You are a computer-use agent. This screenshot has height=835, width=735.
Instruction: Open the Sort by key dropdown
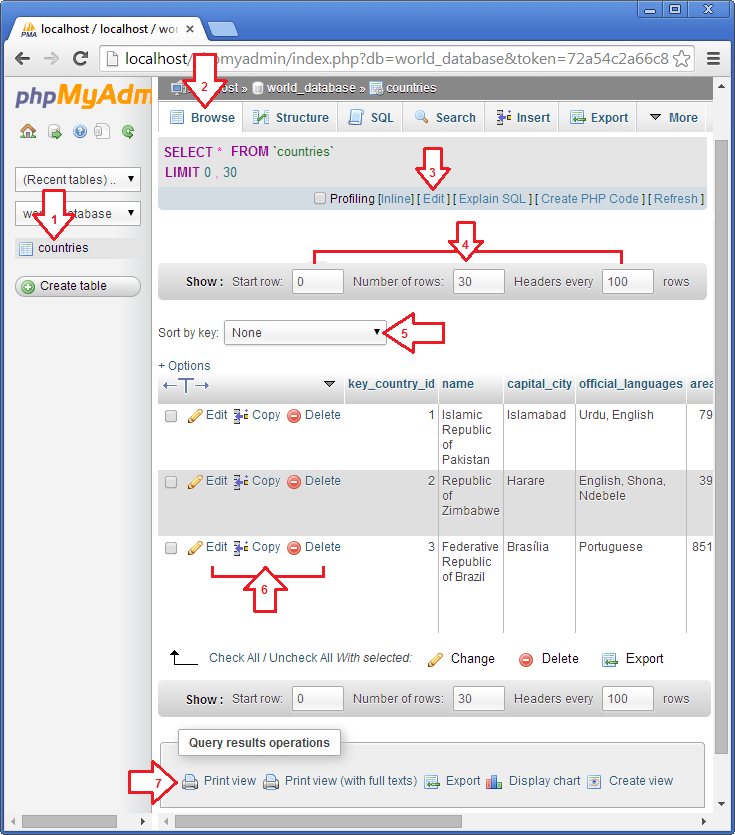click(x=306, y=333)
